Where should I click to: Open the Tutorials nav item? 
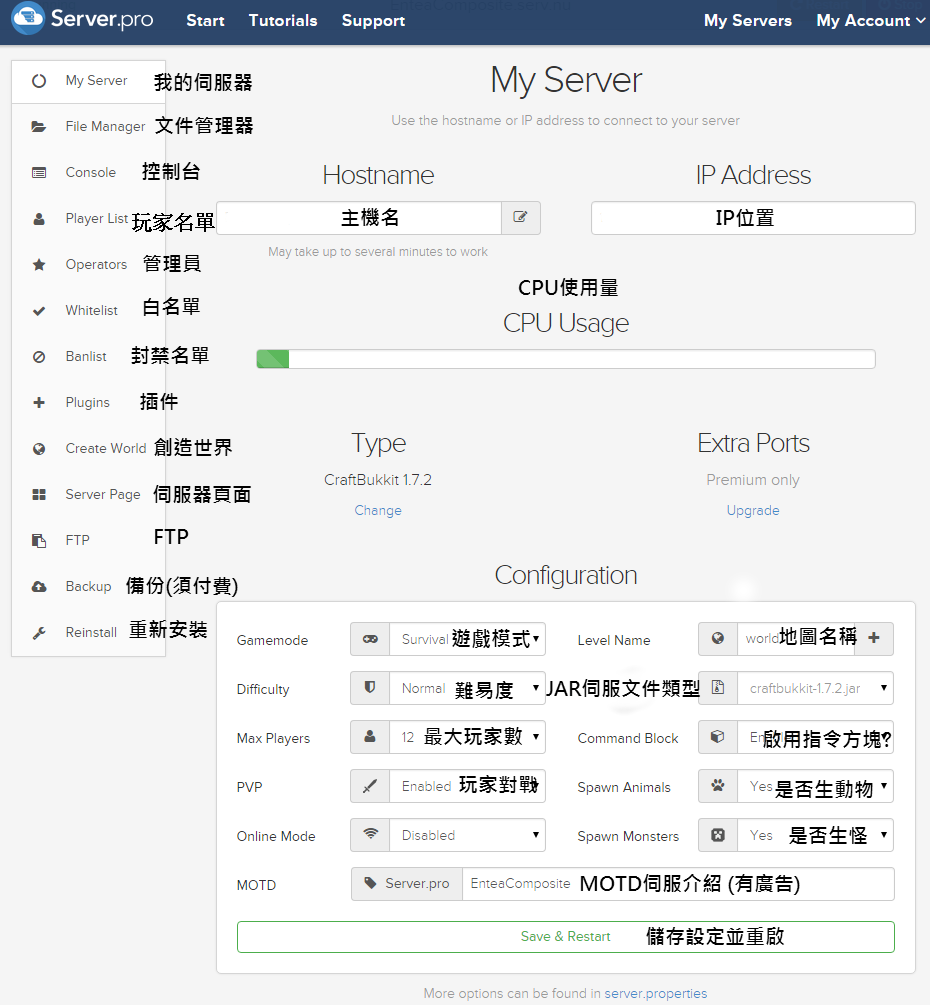tap(283, 21)
